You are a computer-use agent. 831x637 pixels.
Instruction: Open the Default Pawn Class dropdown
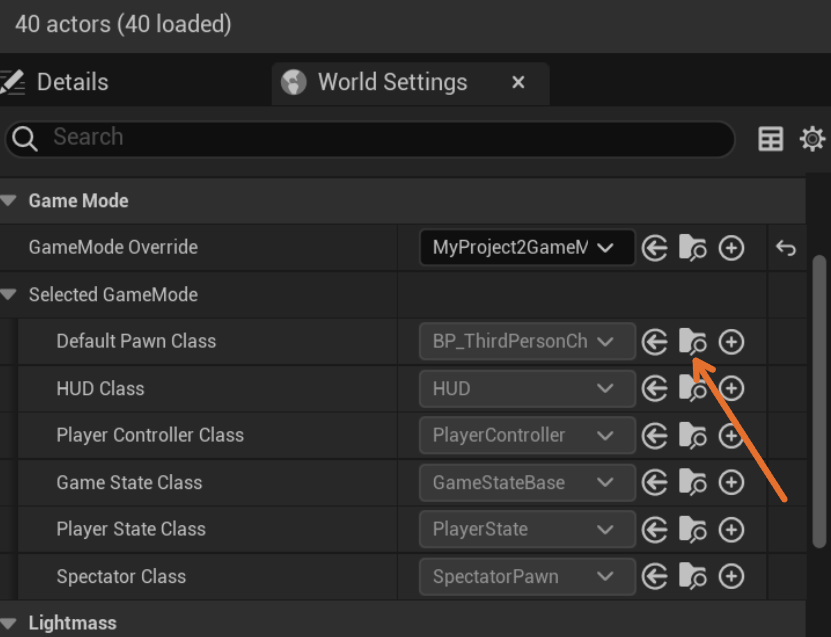click(527, 342)
